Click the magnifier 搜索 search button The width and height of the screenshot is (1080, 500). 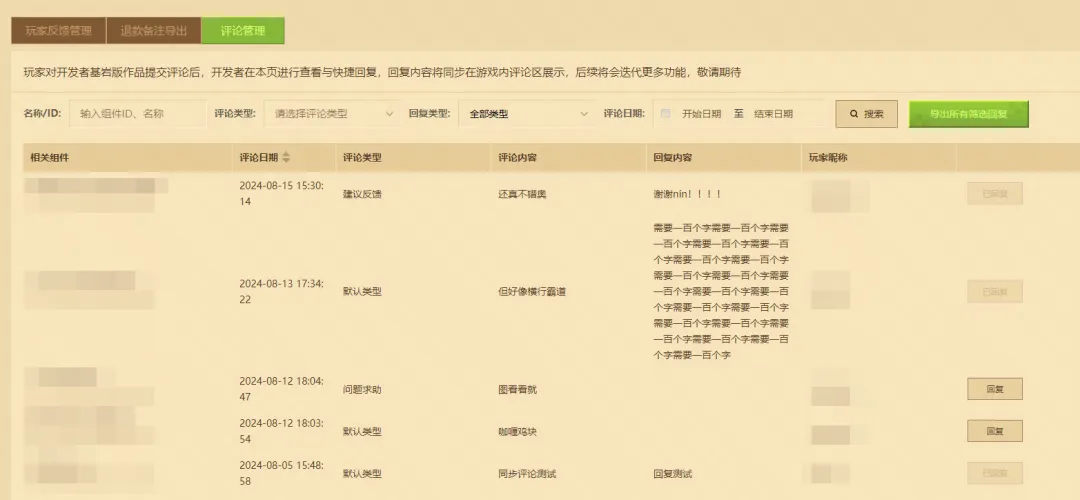(x=866, y=114)
